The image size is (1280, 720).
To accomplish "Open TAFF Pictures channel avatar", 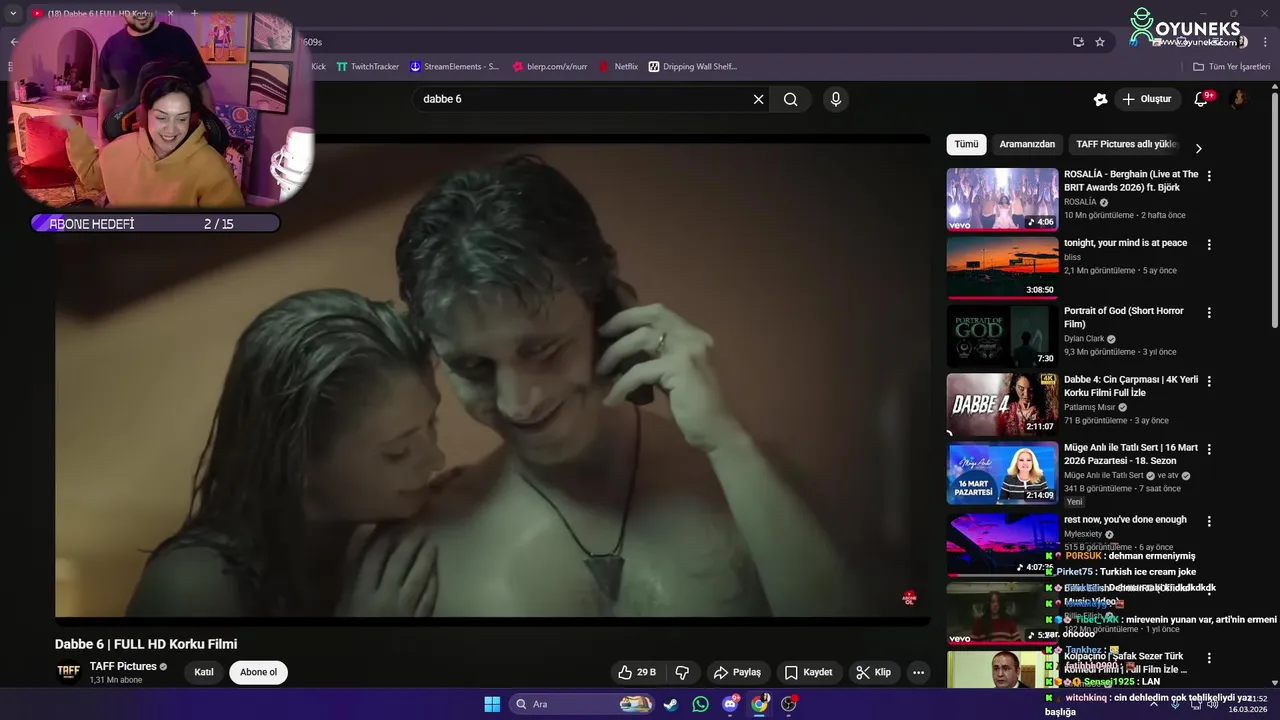I will pyautogui.click(x=69, y=671).
